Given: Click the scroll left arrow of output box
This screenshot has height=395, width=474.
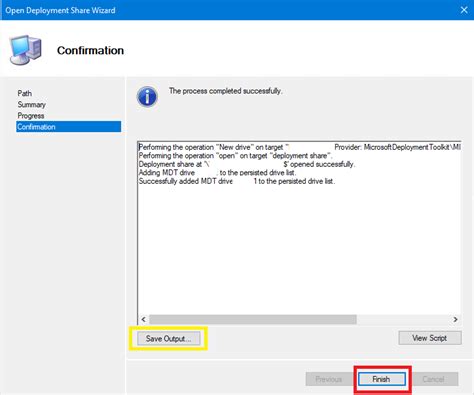Looking at the screenshot, I should (x=144, y=319).
